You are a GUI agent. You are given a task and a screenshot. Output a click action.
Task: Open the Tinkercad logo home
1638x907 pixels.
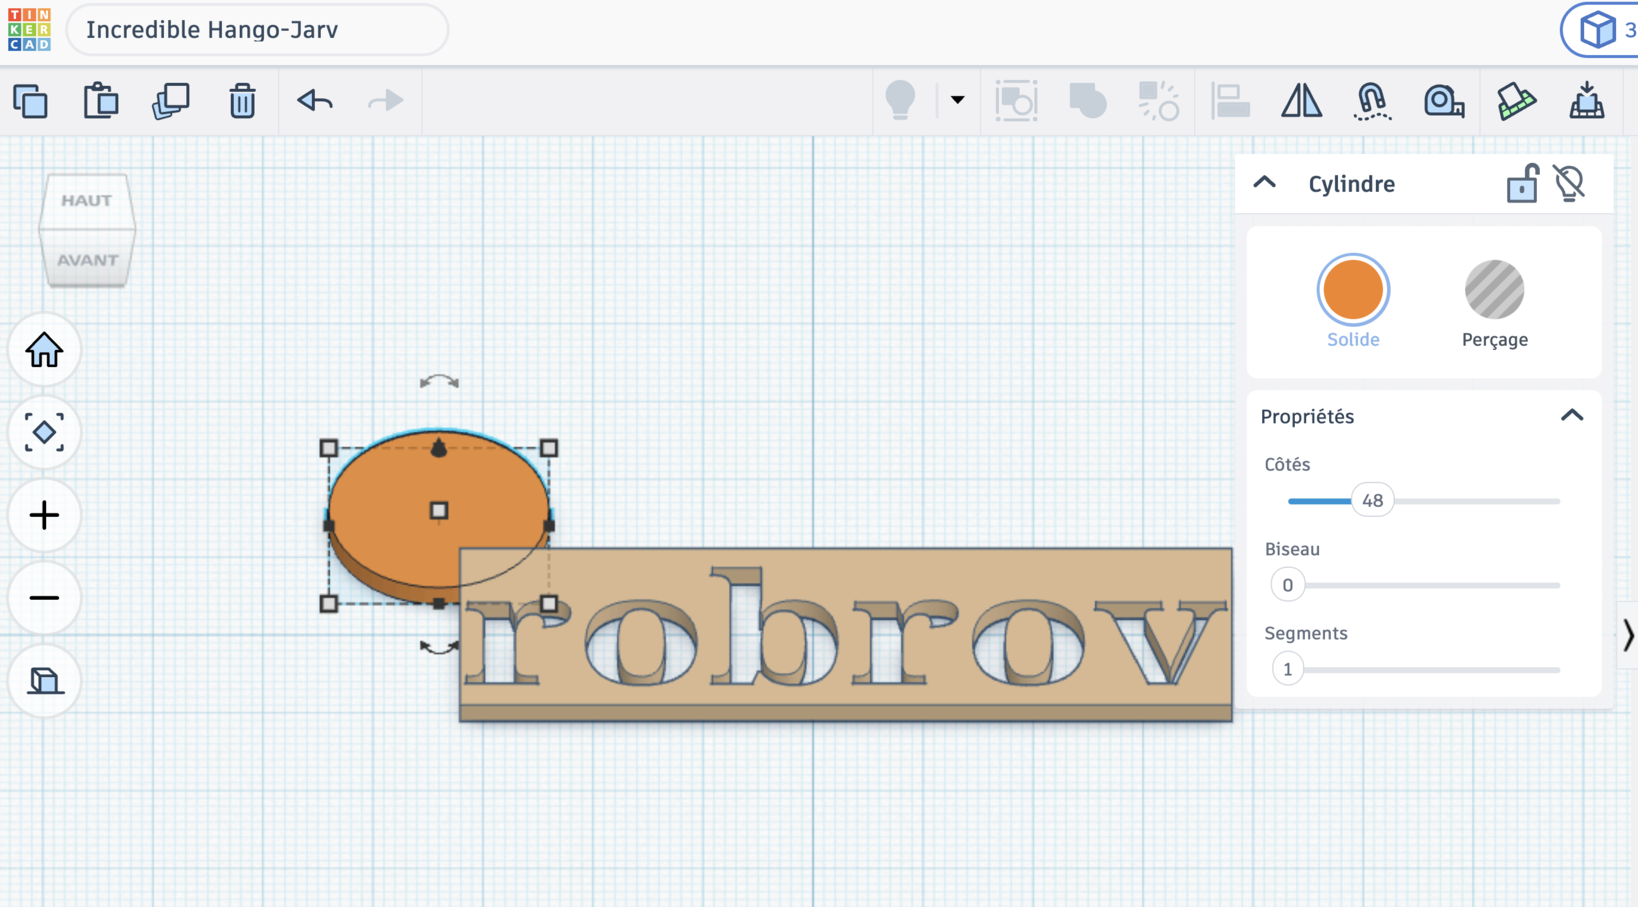pos(29,30)
